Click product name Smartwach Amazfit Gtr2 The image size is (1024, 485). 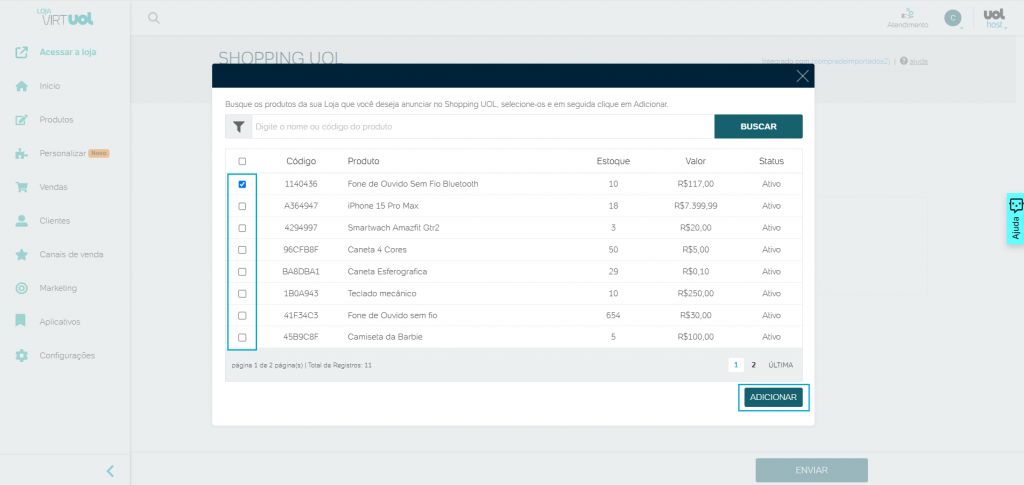pyautogui.click(x=393, y=228)
